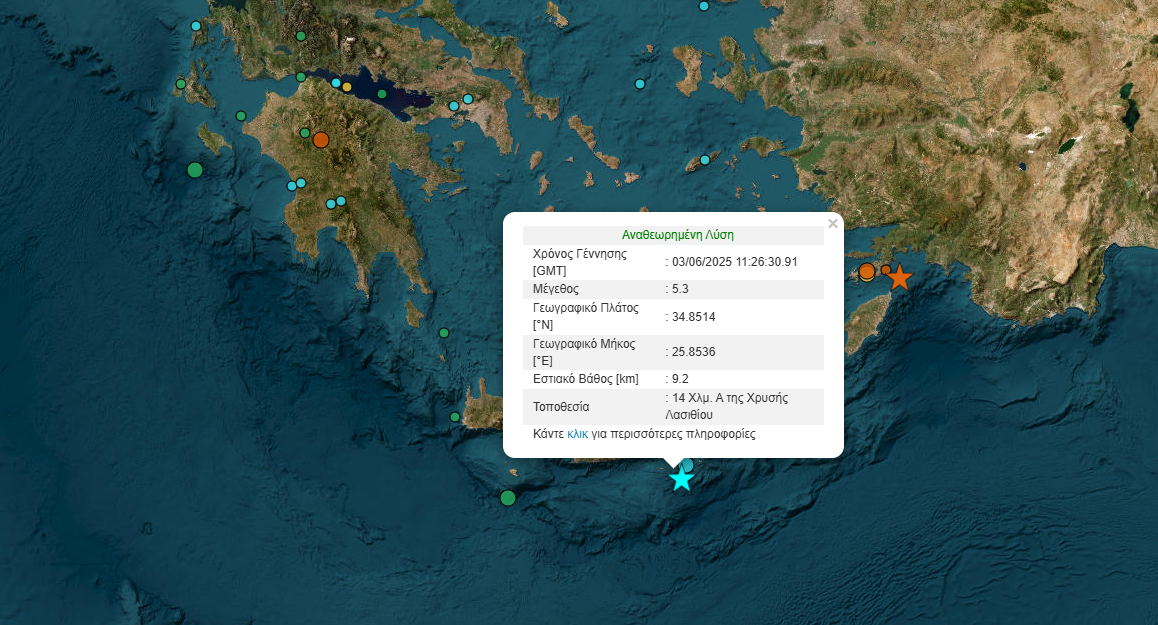Click small orange circle left of orange star

(x=885, y=270)
